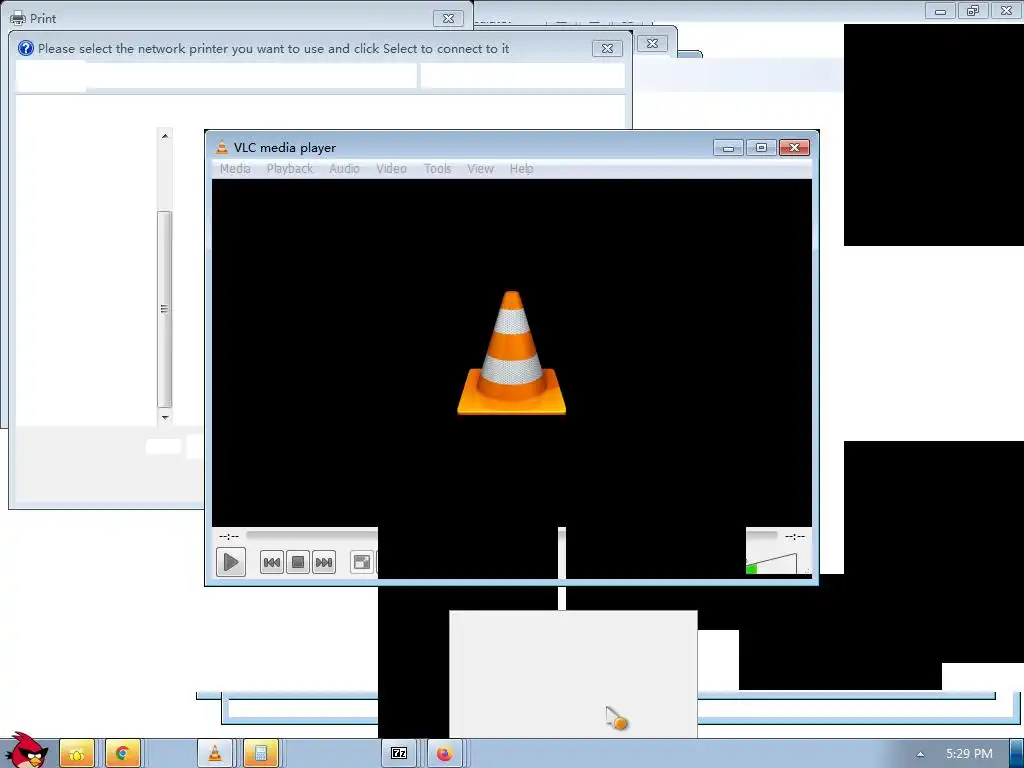Restore down the background main window
Screen dimensions: 1024x768
click(x=973, y=10)
